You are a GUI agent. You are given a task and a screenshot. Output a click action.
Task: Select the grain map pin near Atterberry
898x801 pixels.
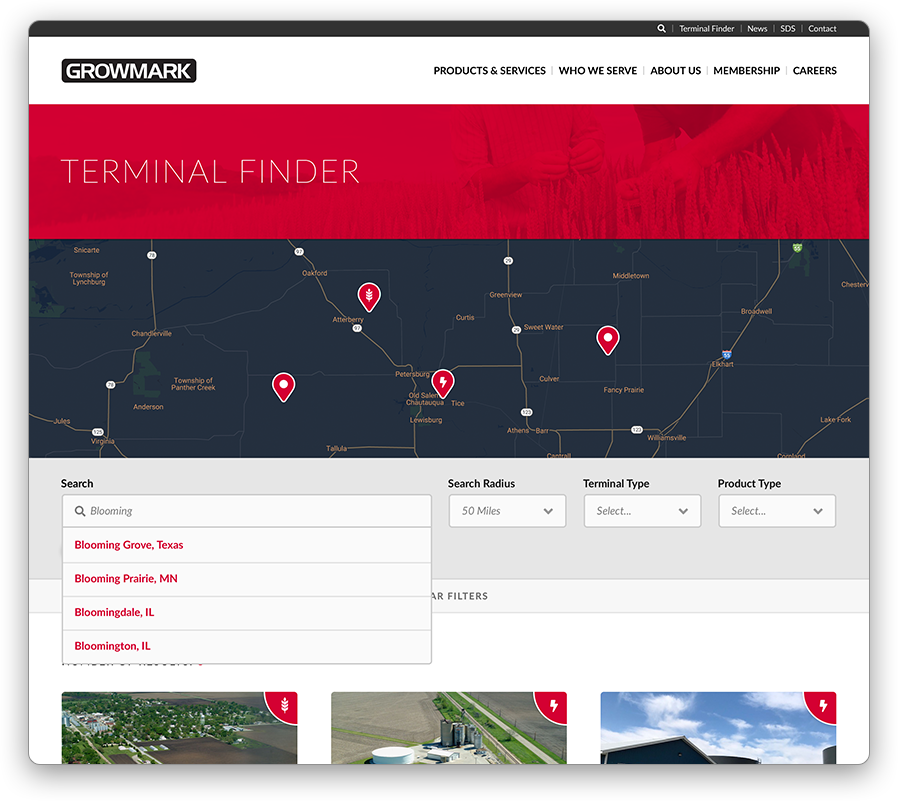coord(369,297)
